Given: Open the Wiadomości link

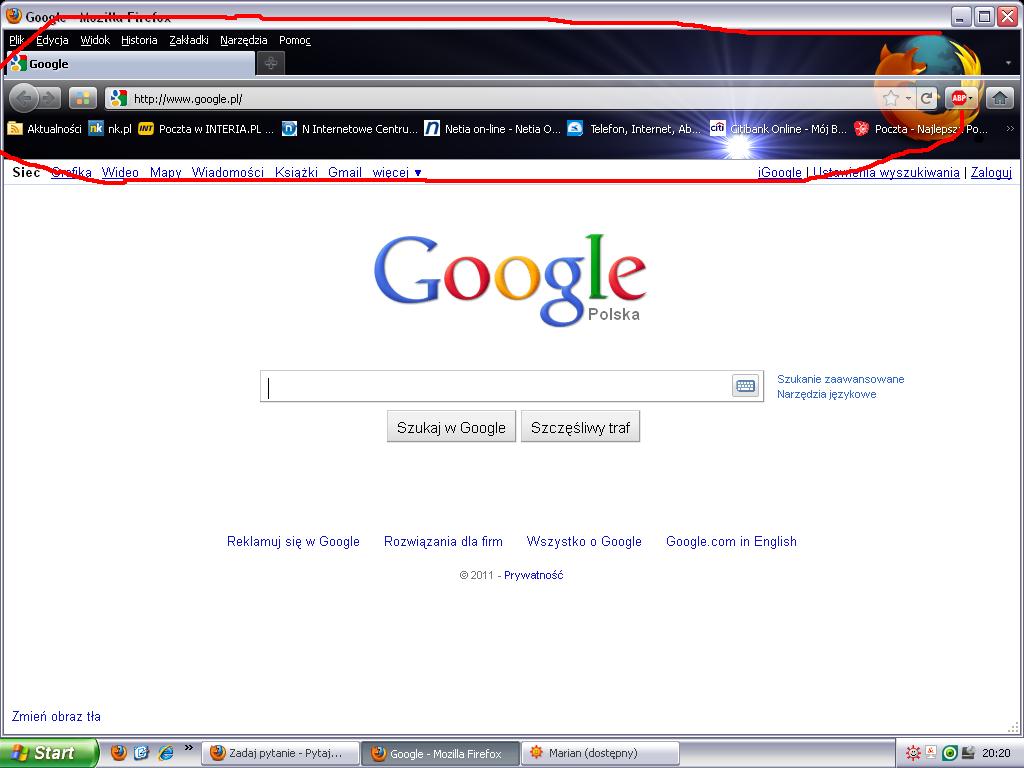Looking at the screenshot, I should click(x=228, y=172).
